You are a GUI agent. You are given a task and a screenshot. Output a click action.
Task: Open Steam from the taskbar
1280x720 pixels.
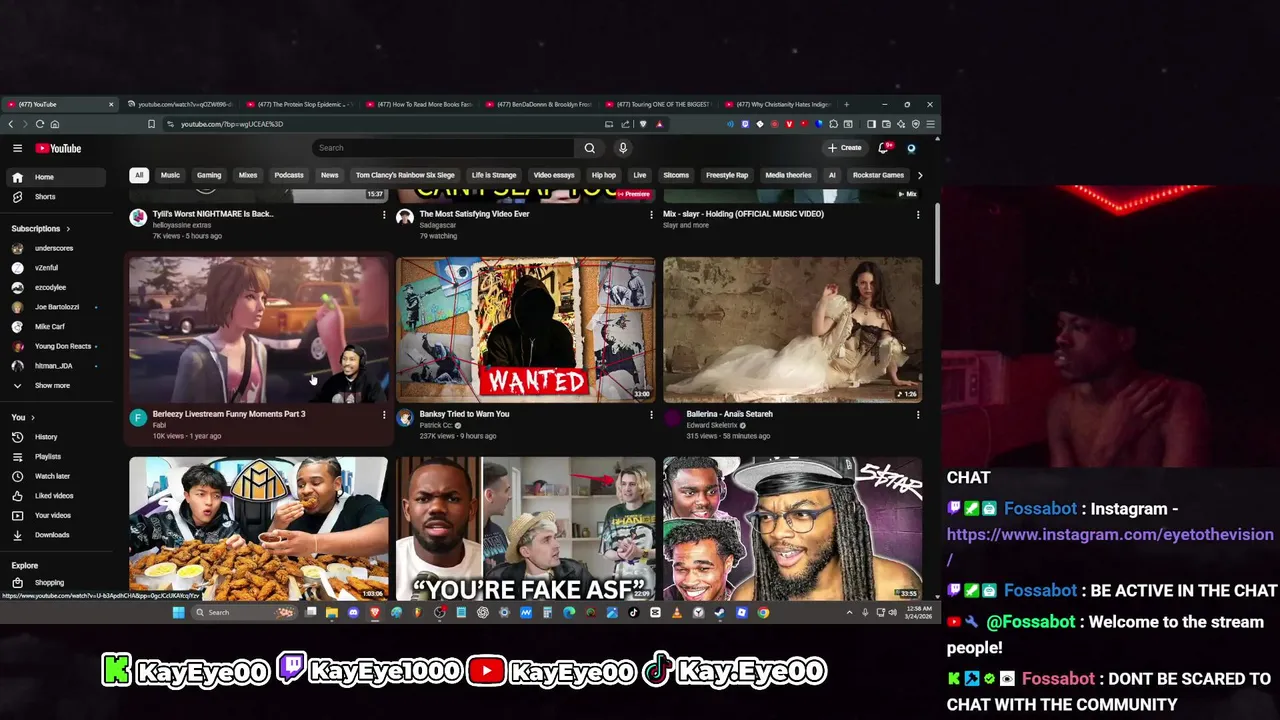tap(720, 612)
